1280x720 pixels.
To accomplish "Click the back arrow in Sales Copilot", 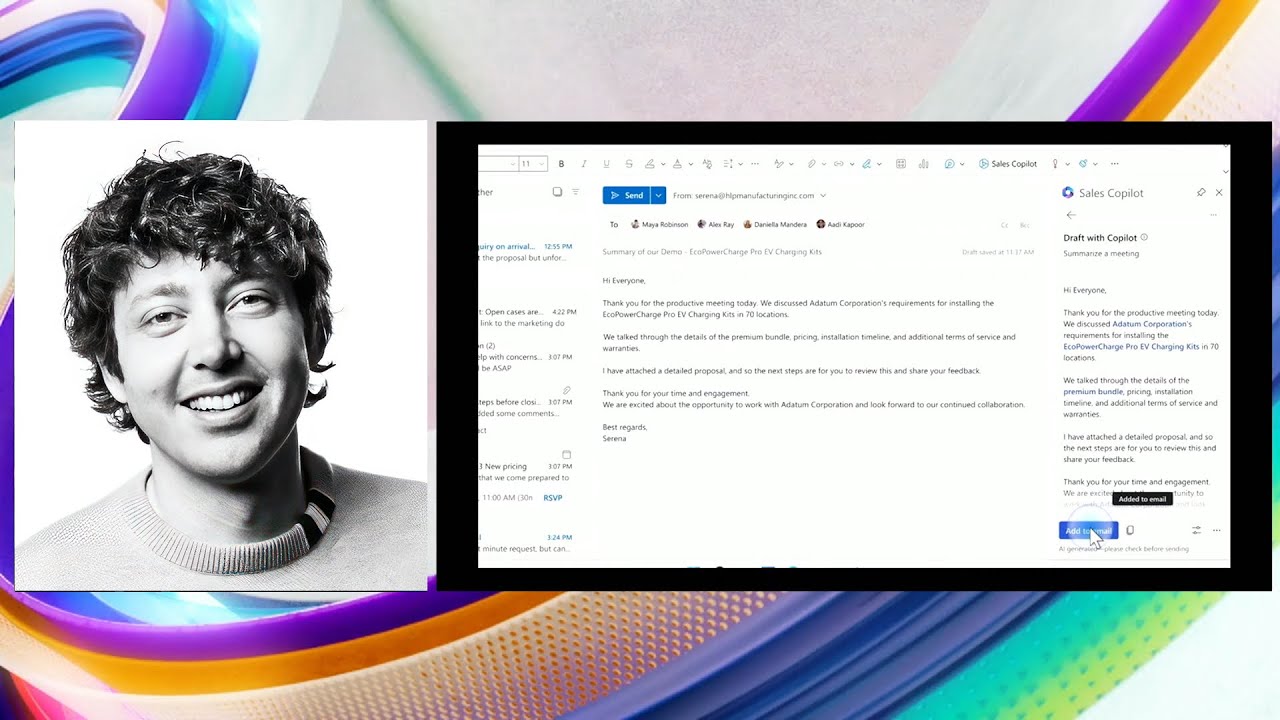I will (x=1071, y=215).
